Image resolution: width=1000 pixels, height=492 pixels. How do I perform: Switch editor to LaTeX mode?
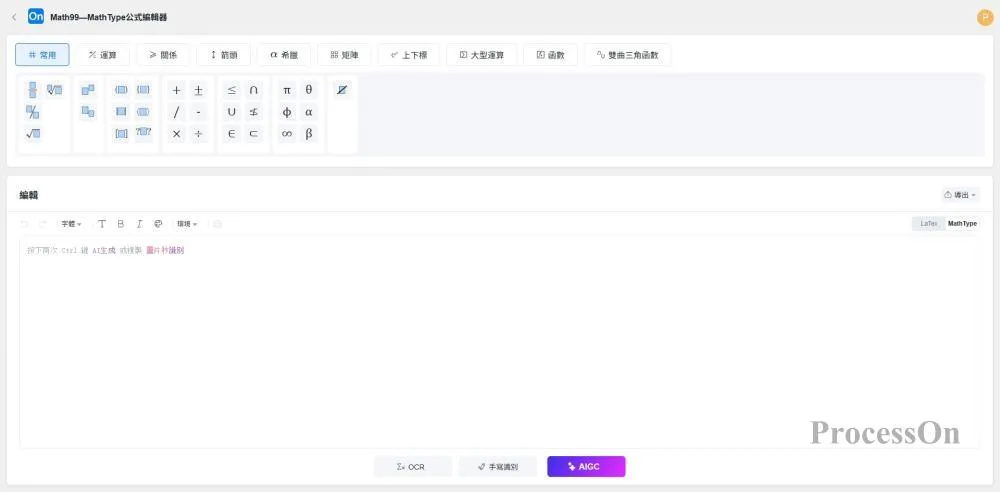(x=928, y=224)
